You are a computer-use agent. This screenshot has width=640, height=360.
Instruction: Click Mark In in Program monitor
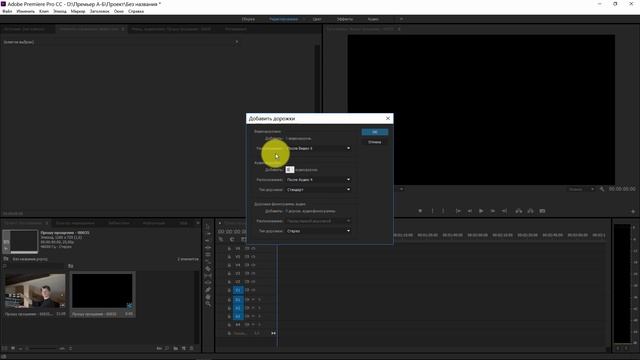[x=433, y=211]
